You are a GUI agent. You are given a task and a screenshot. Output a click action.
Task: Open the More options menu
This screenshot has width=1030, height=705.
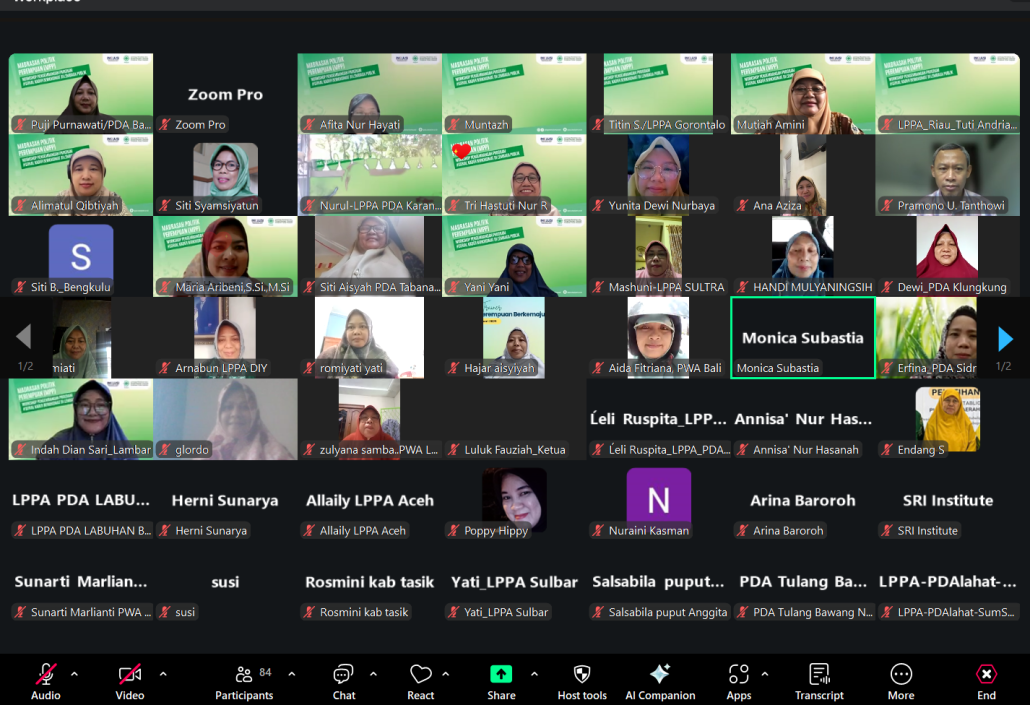click(900, 681)
